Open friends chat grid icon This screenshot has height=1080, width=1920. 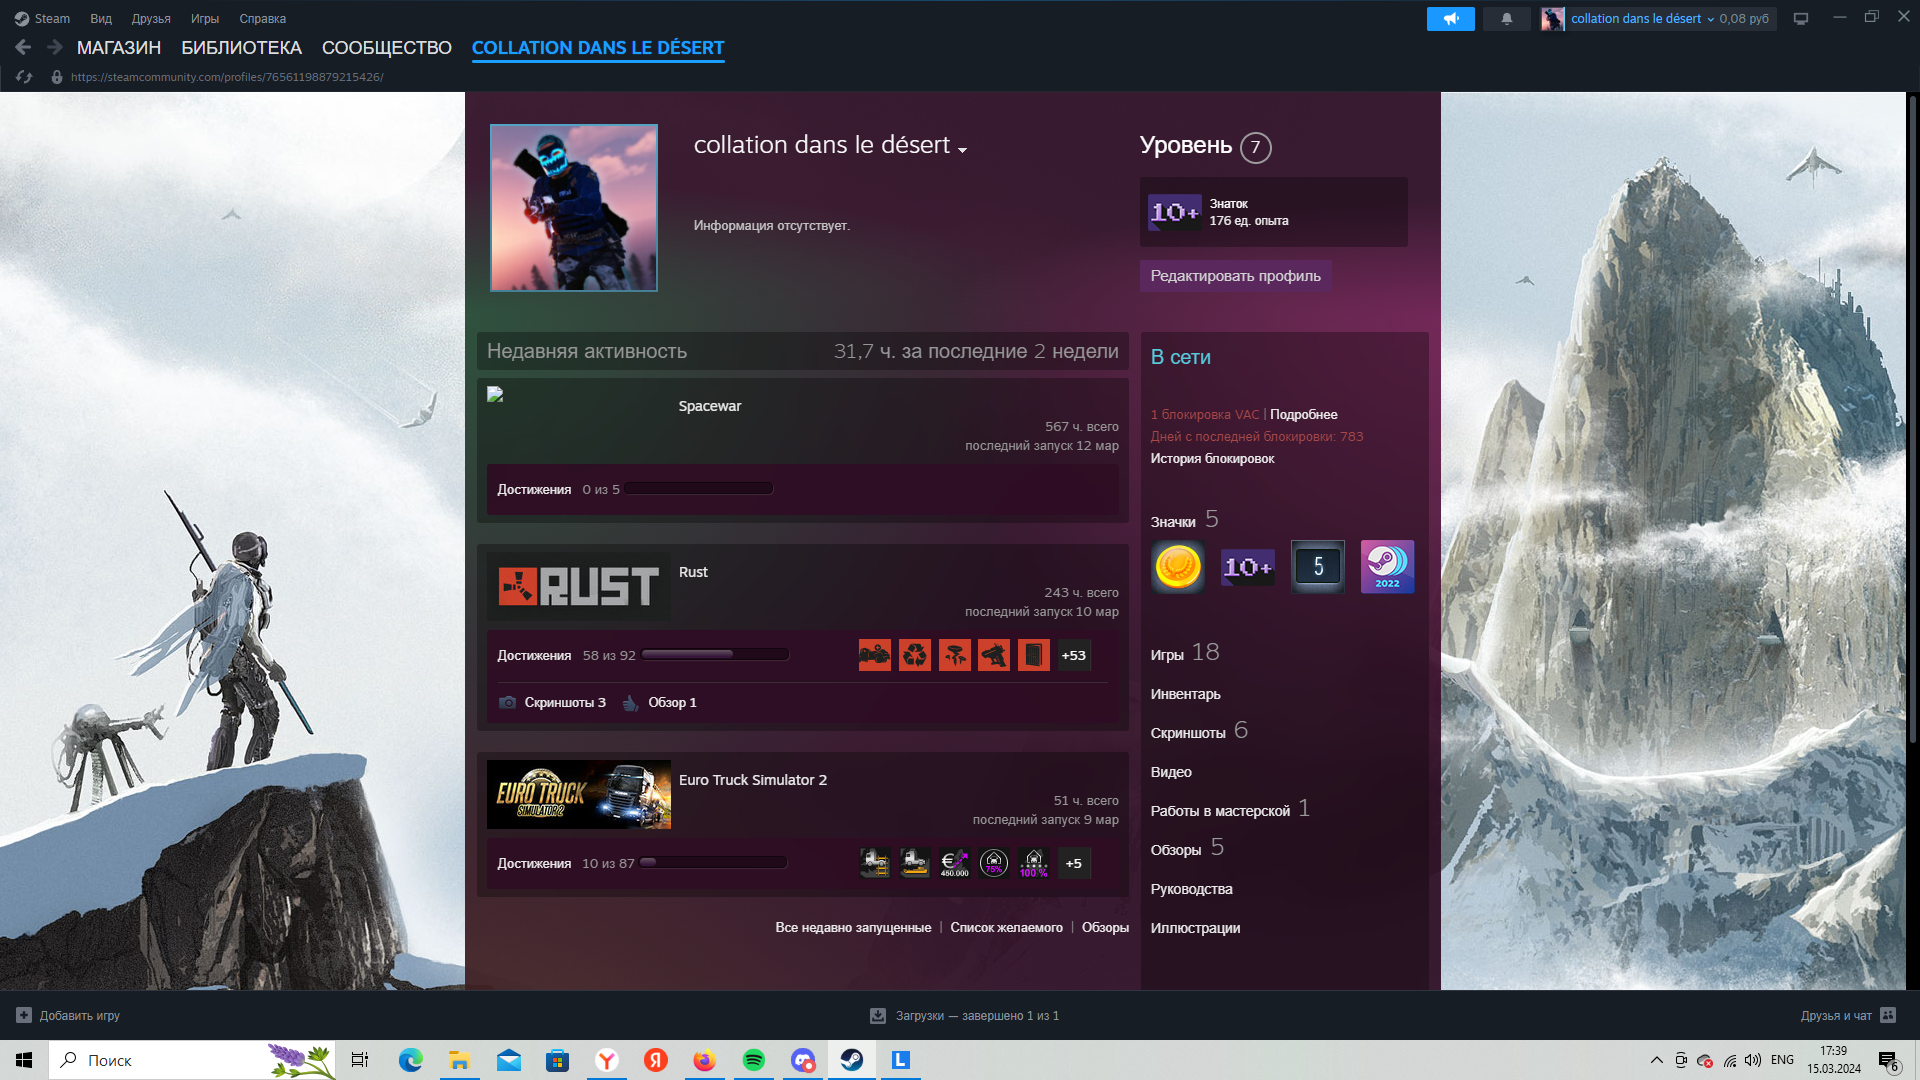pos(1888,1015)
